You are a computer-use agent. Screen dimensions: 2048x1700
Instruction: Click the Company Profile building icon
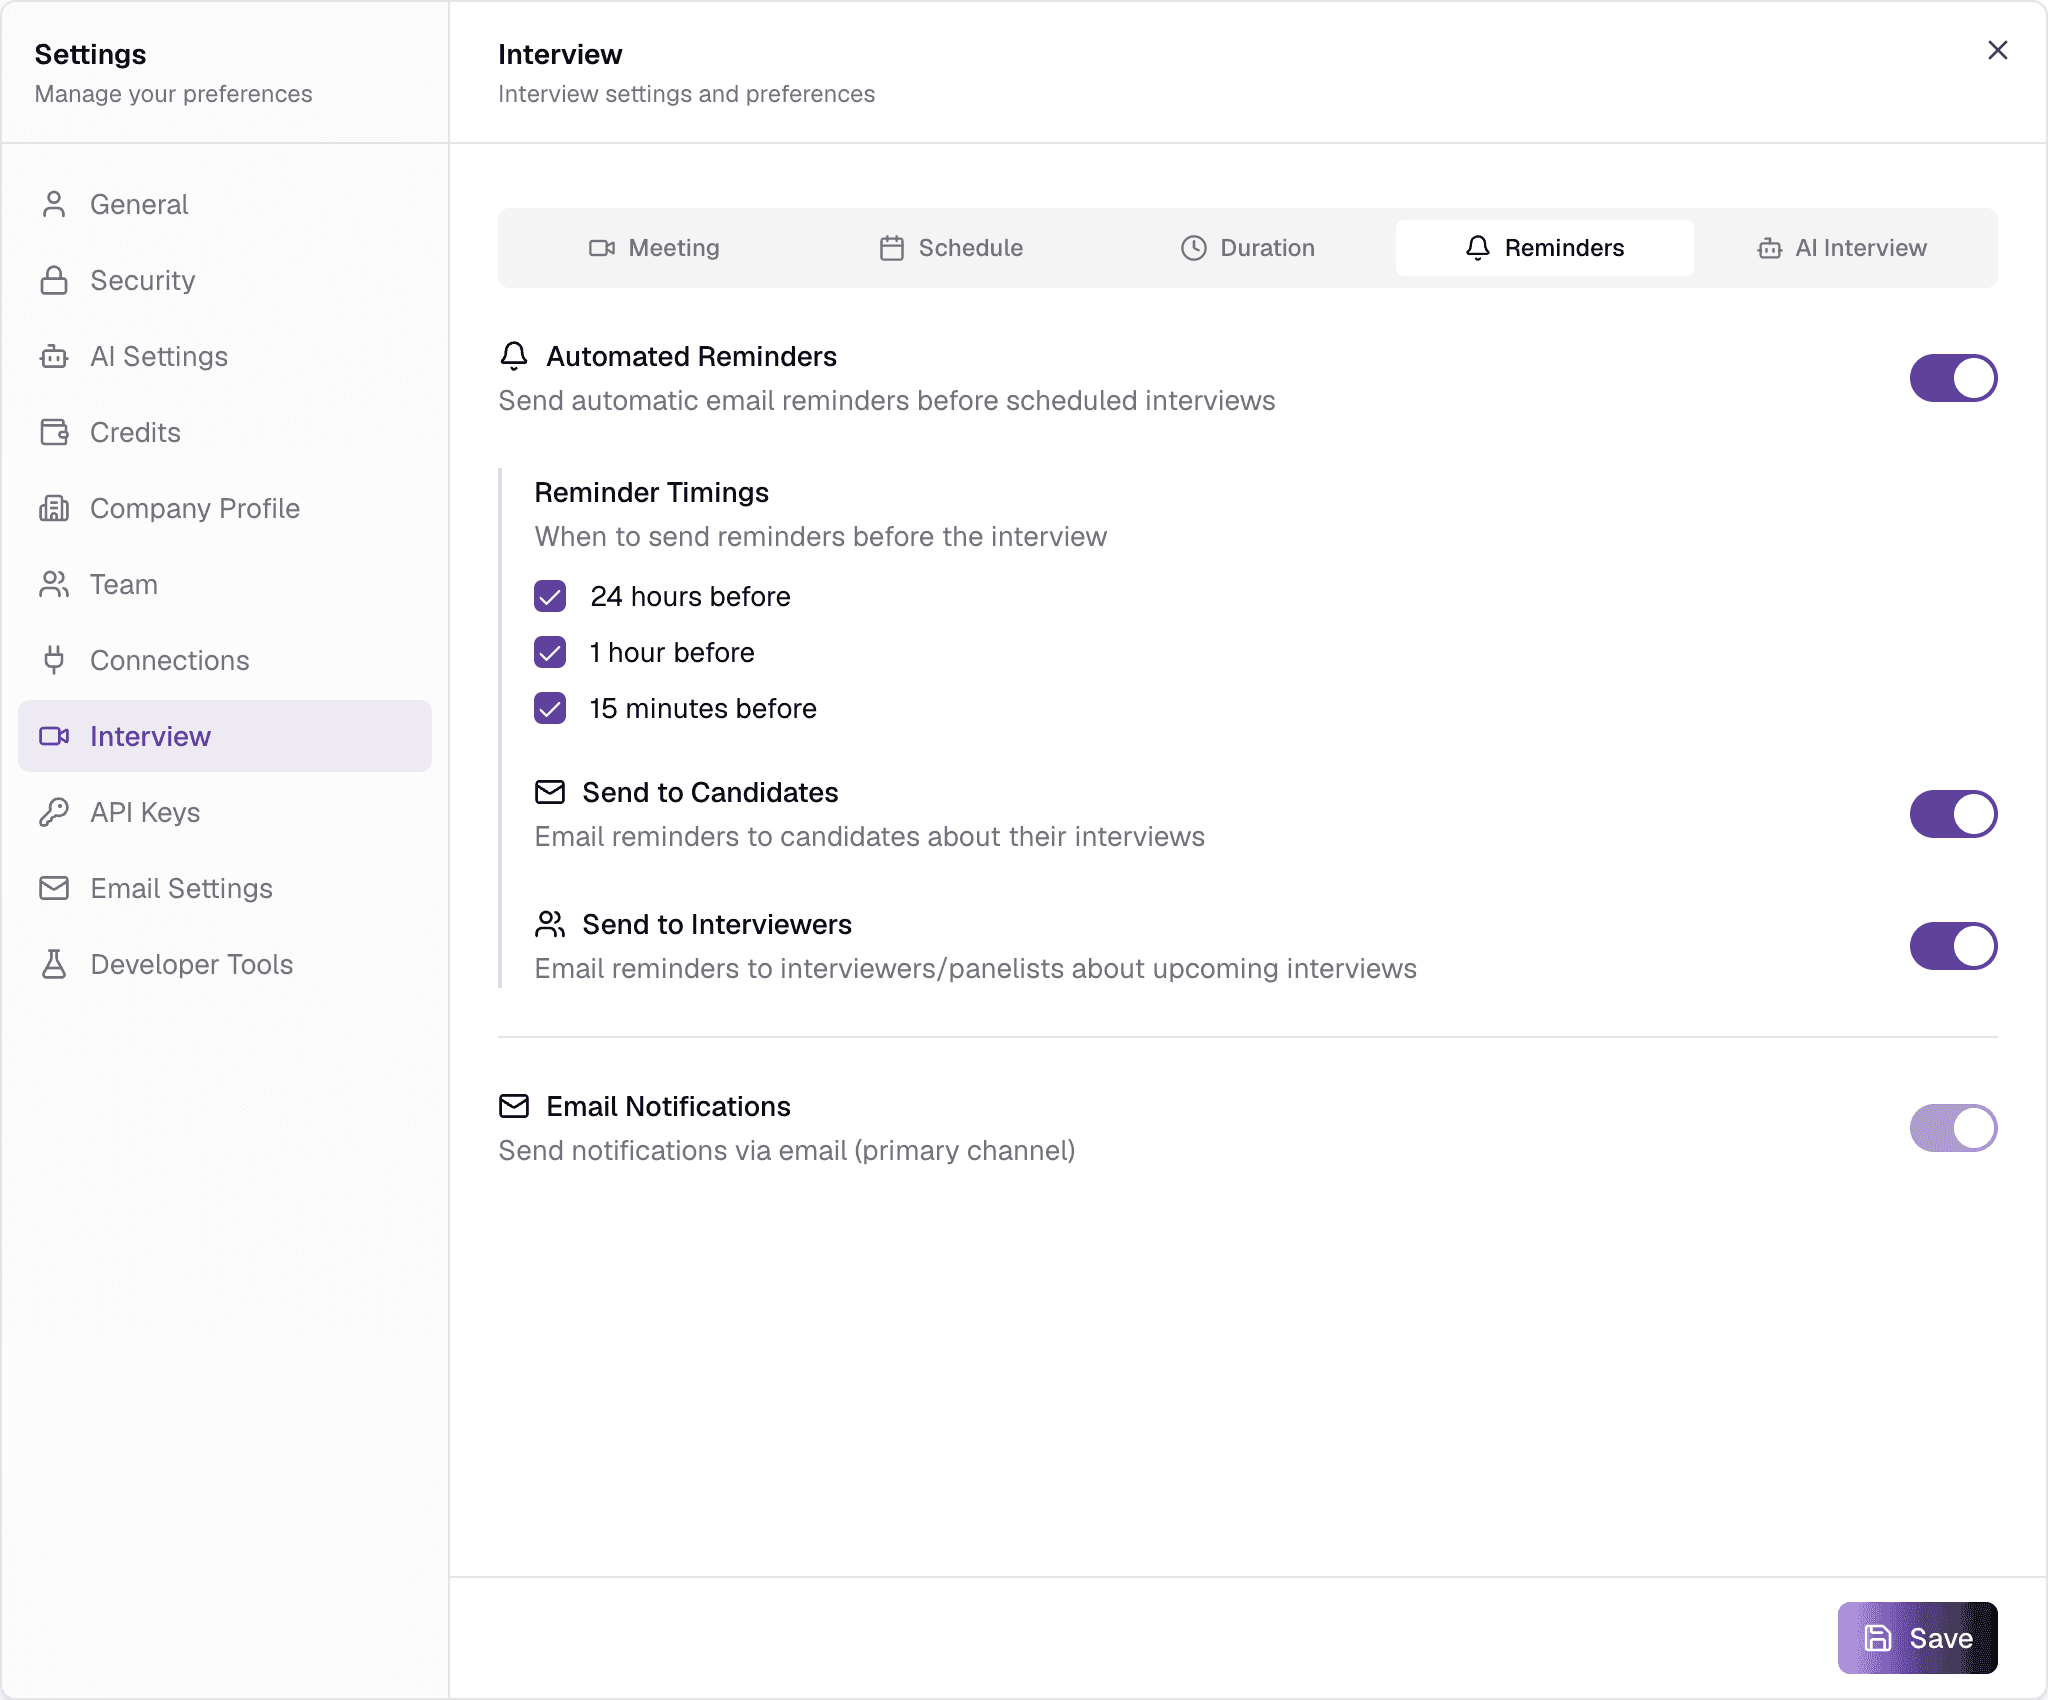pyautogui.click(x=54, y=508)
